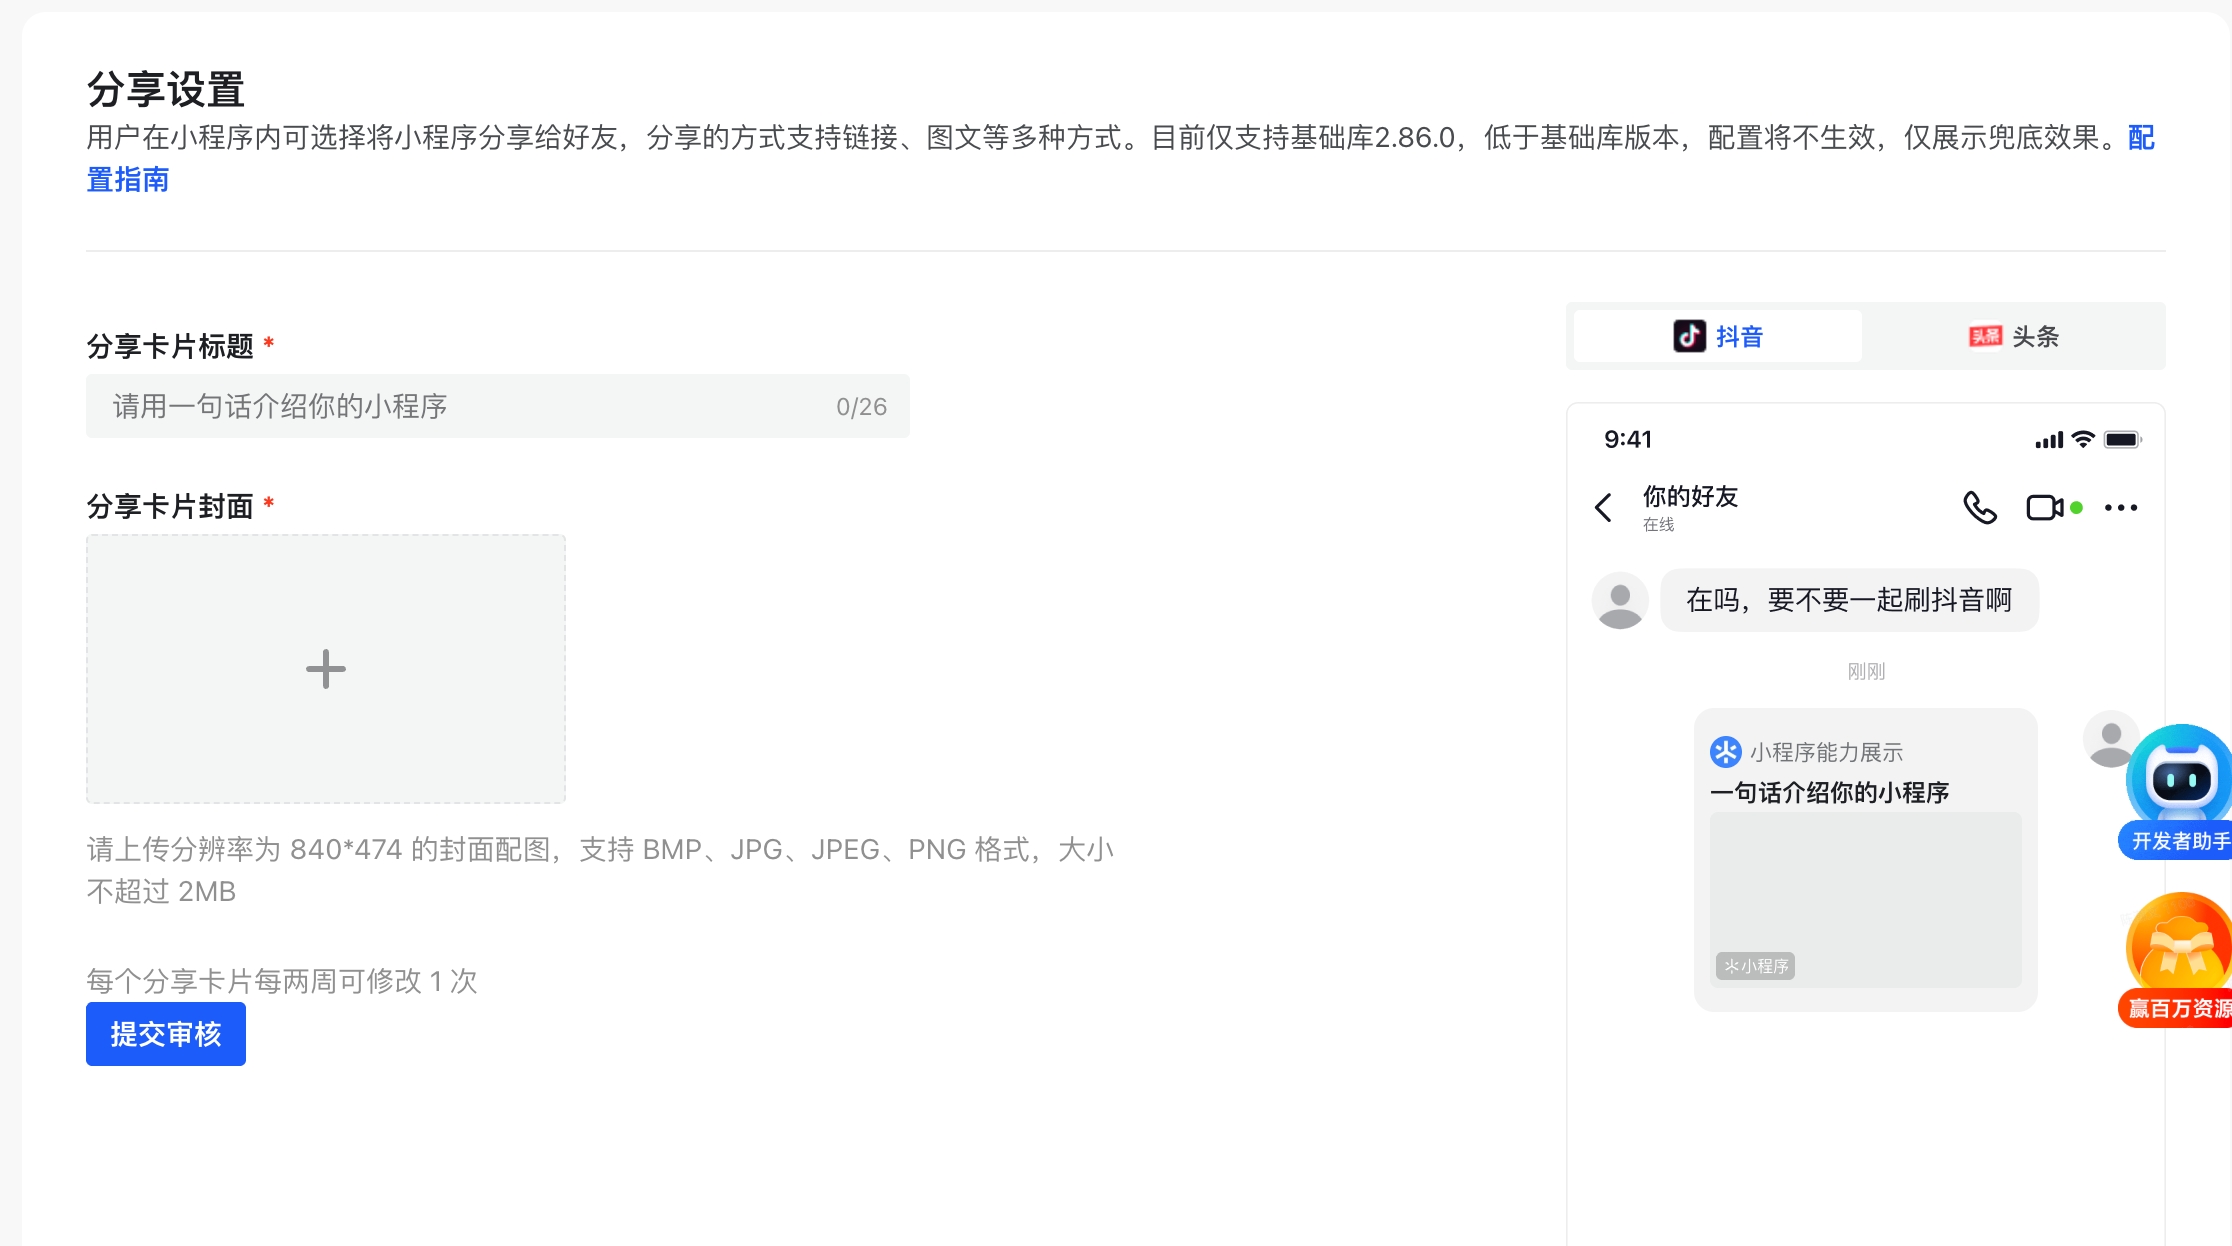Click the back arrow in chat preview
2232x1246 pixels.
pyautogui.click(x=1604, y=508)
